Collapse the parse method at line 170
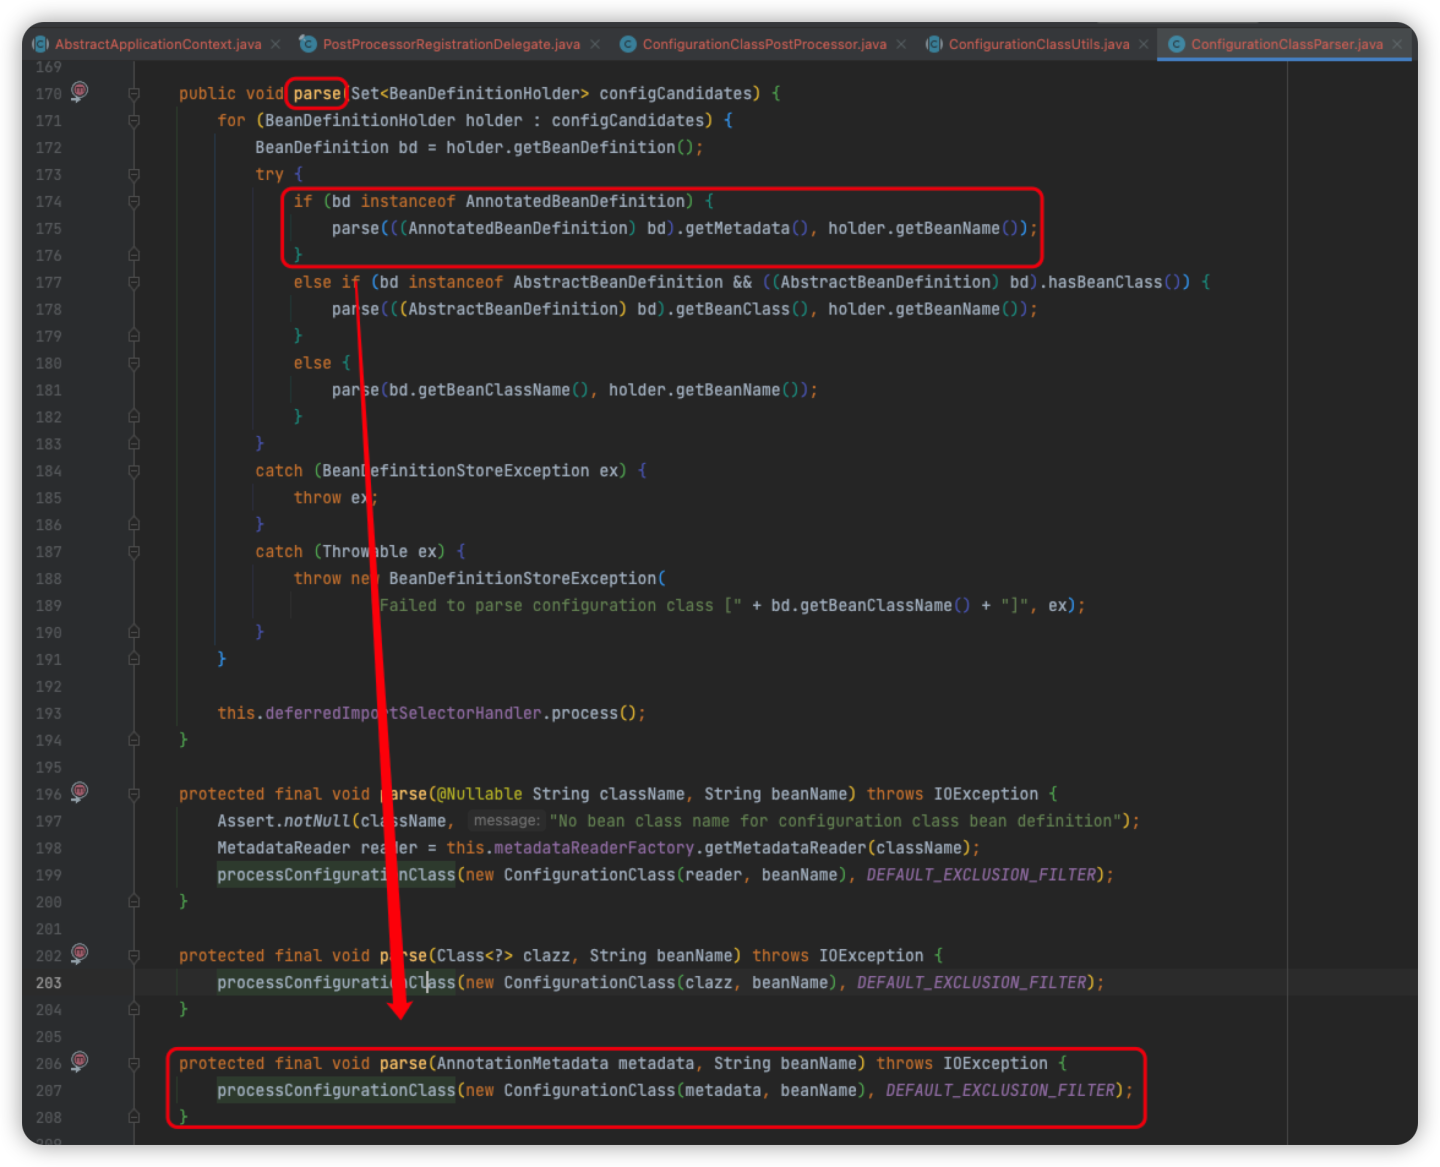The height and width of the screenshot is (1167, 1440). (x=134, y=94)
